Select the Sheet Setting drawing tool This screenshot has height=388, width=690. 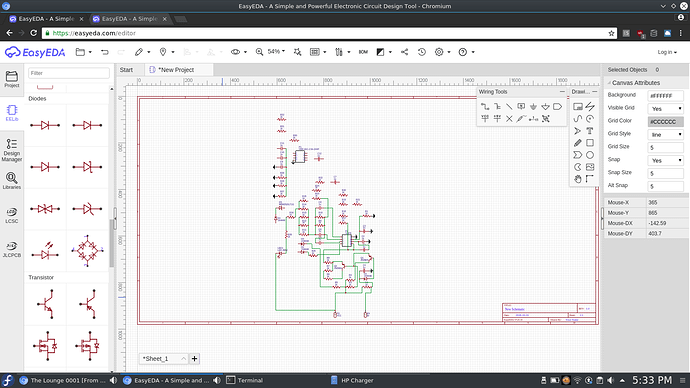(578, 106)
